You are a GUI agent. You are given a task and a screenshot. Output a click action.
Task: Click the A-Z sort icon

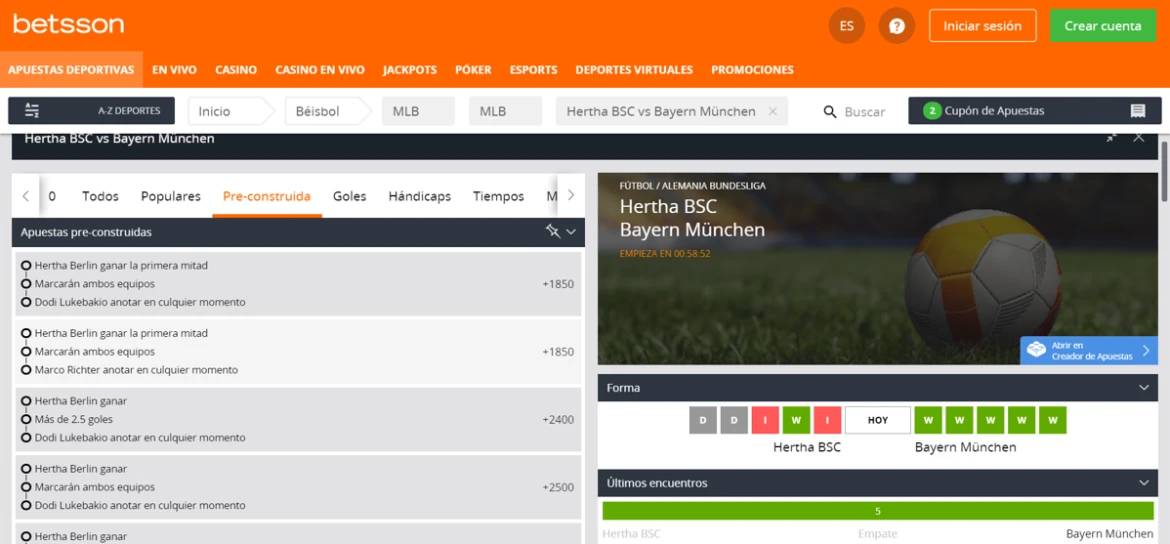[x=31, y=110]
